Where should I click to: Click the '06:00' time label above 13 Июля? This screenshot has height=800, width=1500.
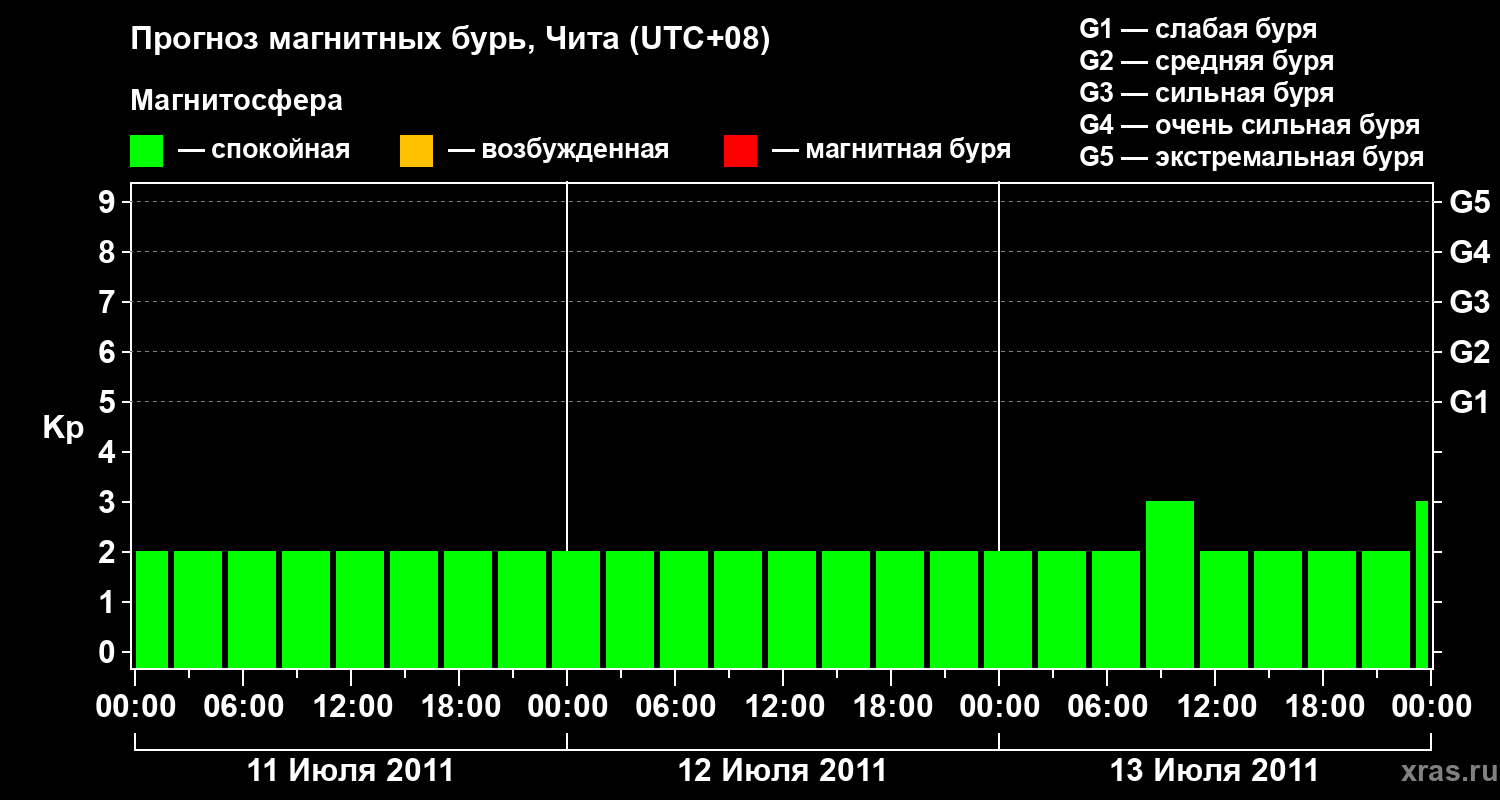[1106, 707]
